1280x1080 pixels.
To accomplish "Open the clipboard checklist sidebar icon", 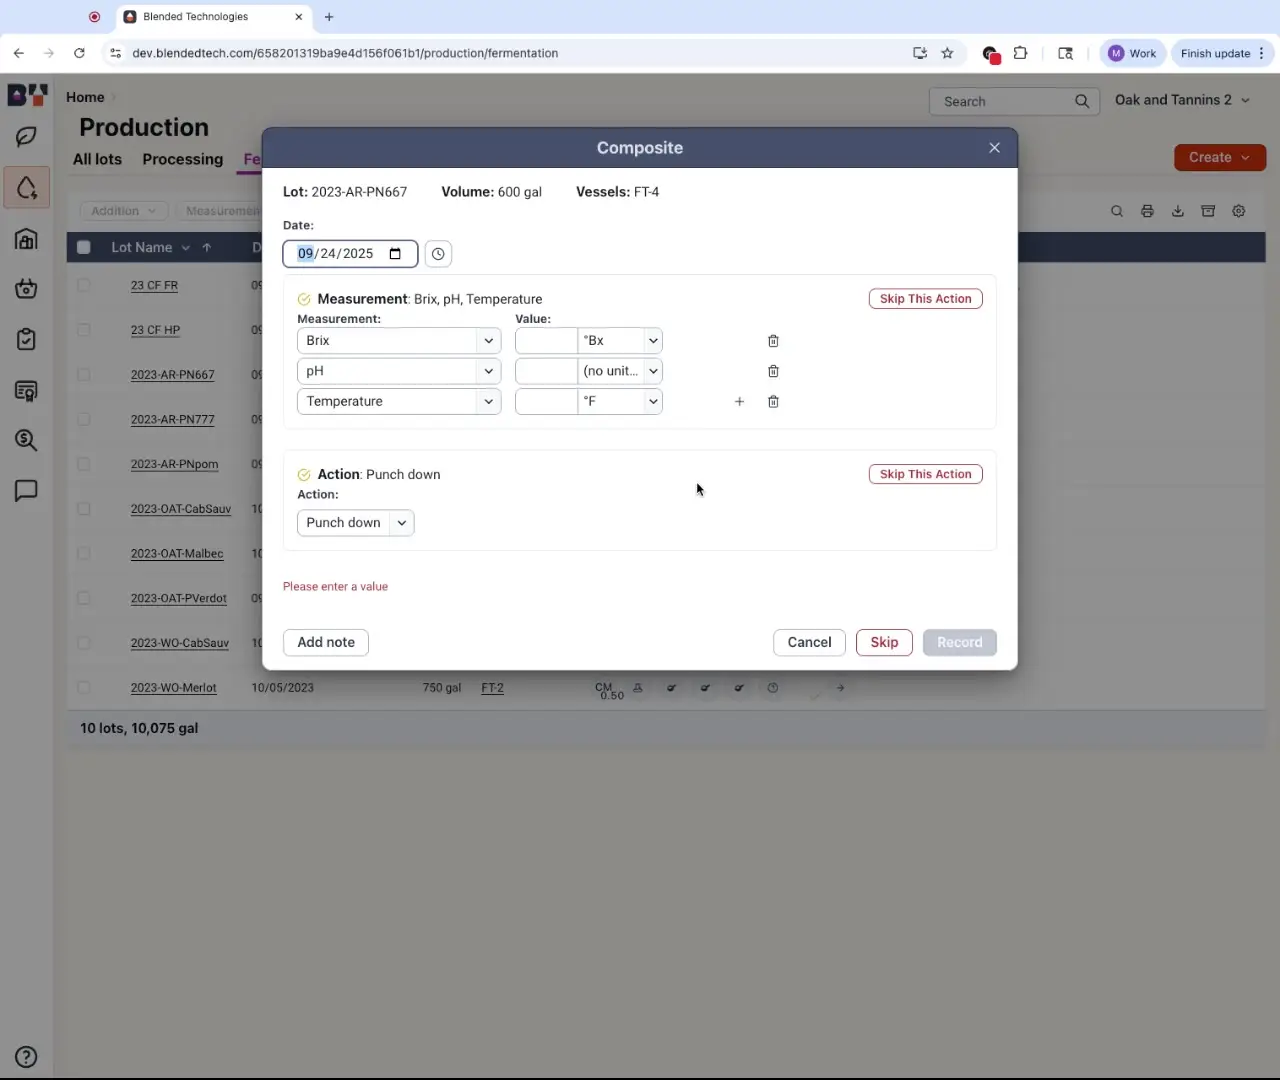I will [26, 340].
